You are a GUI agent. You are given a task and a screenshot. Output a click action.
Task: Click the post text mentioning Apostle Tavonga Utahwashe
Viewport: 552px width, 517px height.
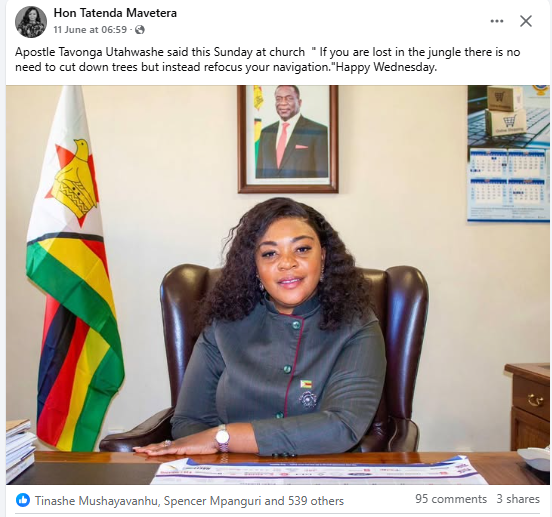tap(268, 59)
